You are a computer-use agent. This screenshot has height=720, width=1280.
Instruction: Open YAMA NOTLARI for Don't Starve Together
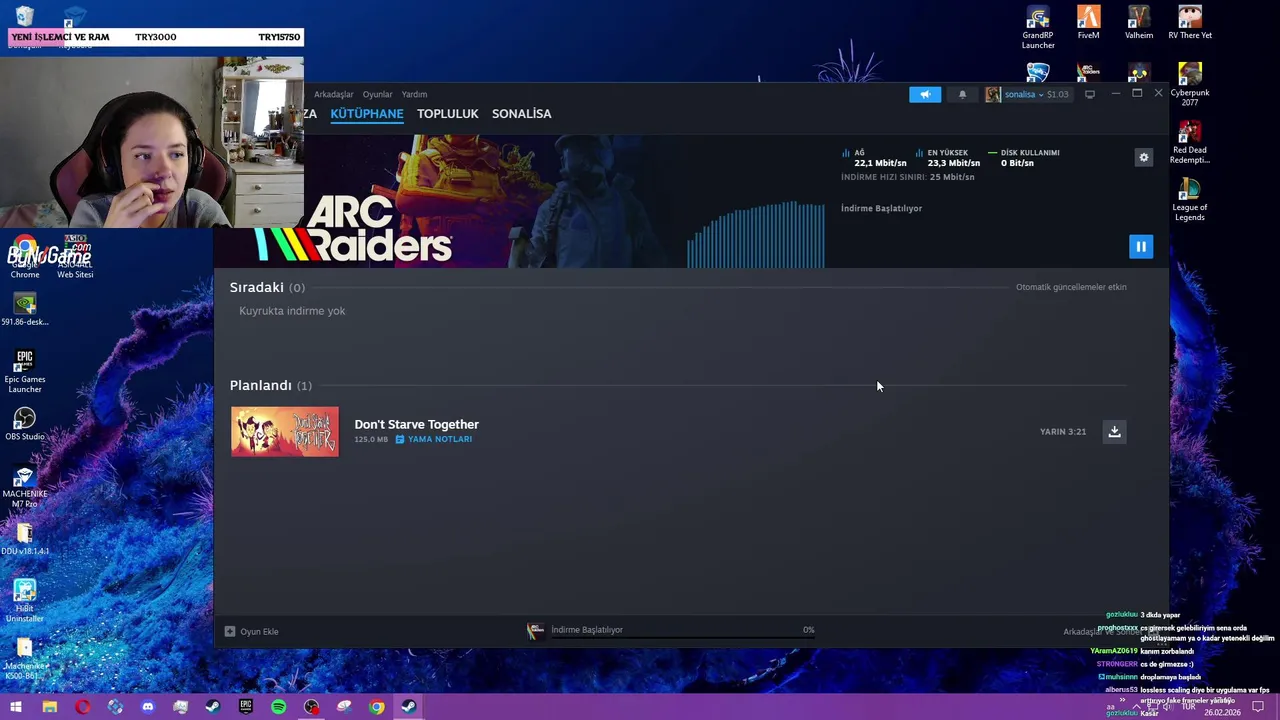point(433,439)
